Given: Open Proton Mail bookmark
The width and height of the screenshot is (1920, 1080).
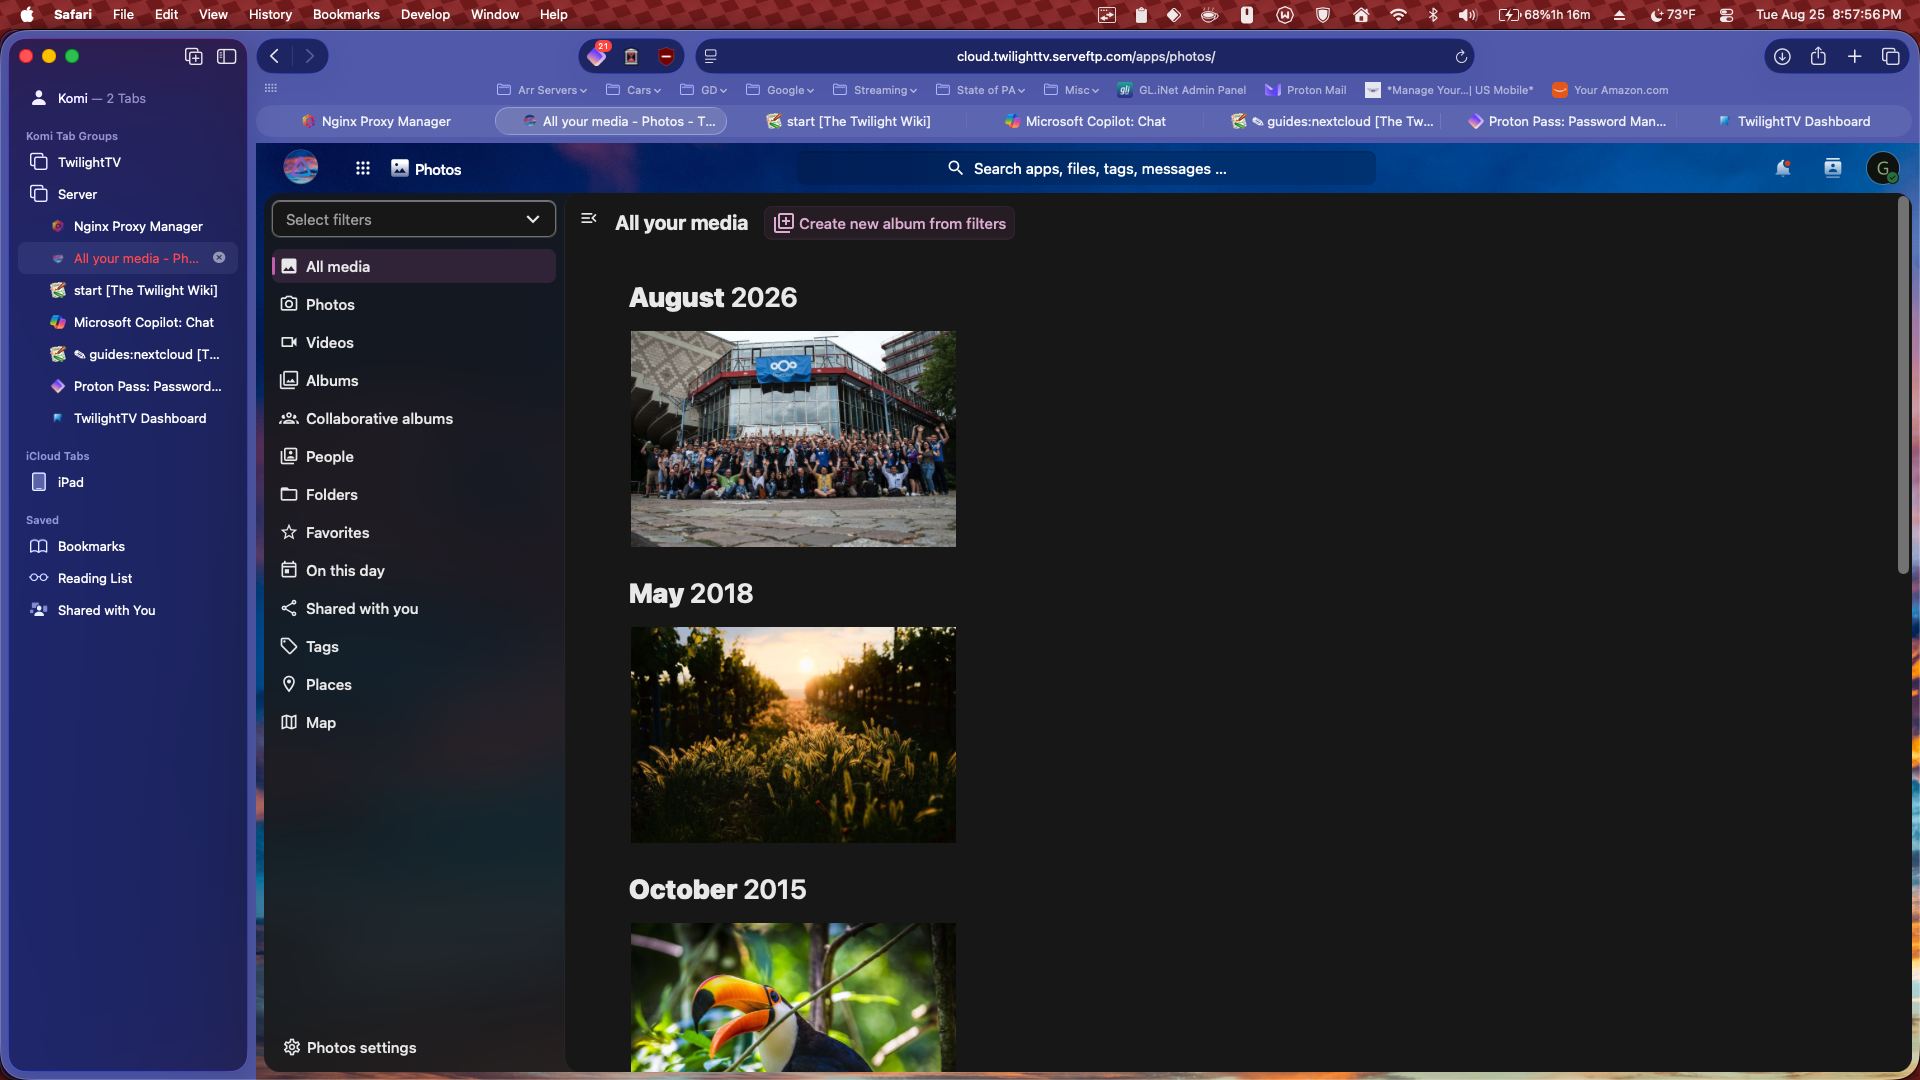Looking at the screenshot, I should [1306, 90].
